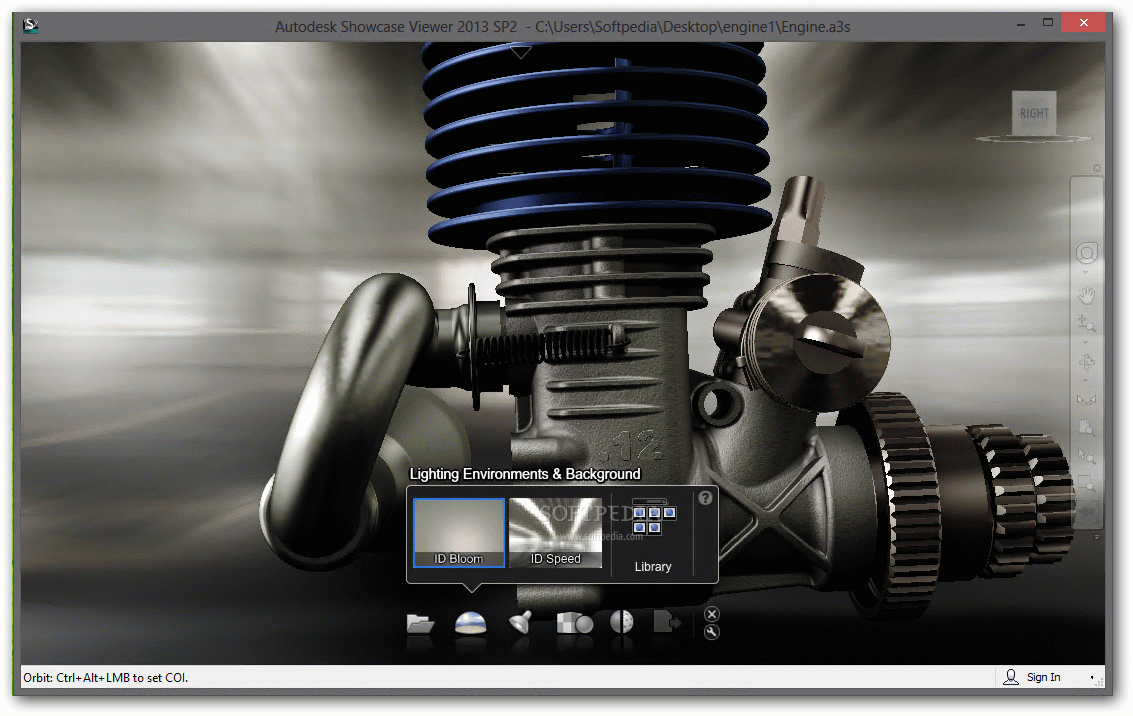1133x716 pixels.
Task: Close the Showcase Viewer window
Action: tap(1084, 22)
